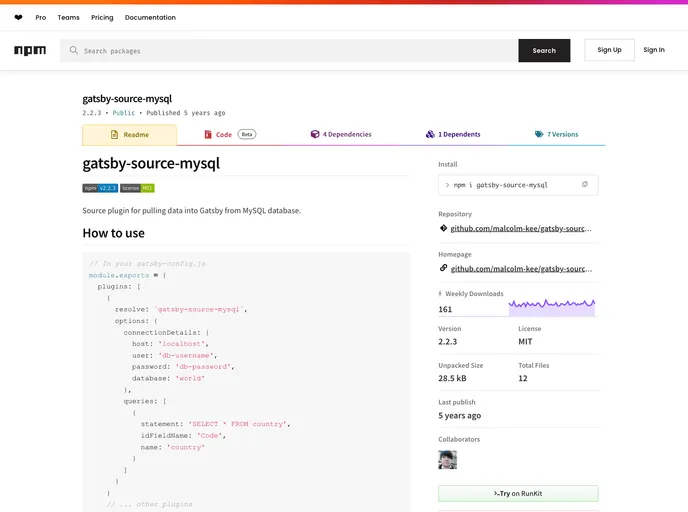Image resolution: width=688 pixels, height=512 pixels.
Task: Open the 7 Versions tab
Action: [556, 134]
